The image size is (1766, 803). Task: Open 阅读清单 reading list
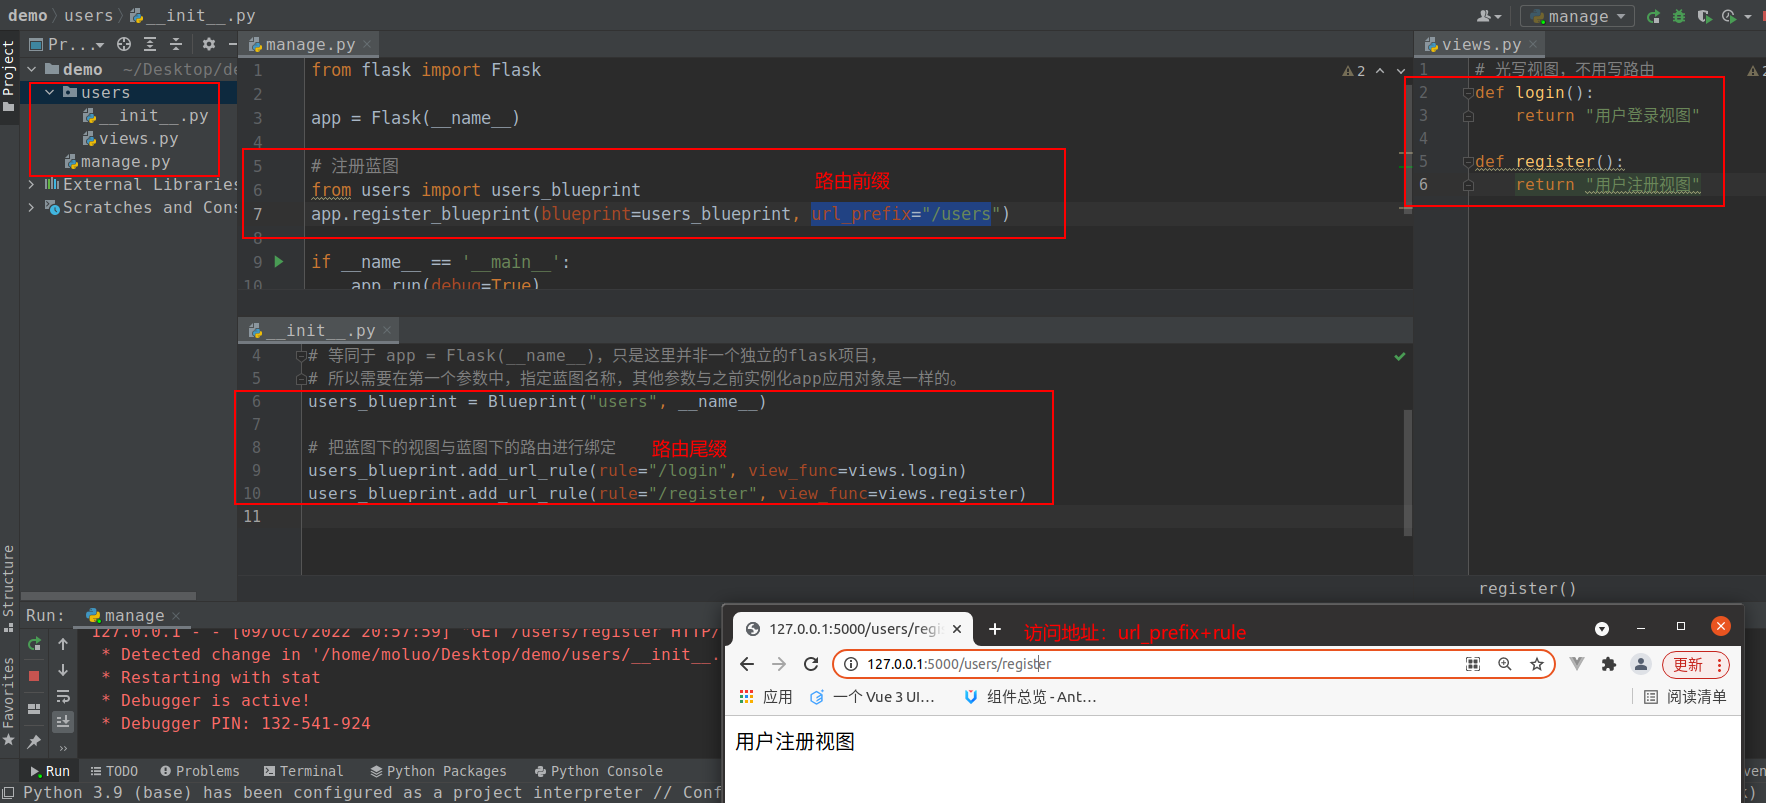click(x=1685, y=697)
